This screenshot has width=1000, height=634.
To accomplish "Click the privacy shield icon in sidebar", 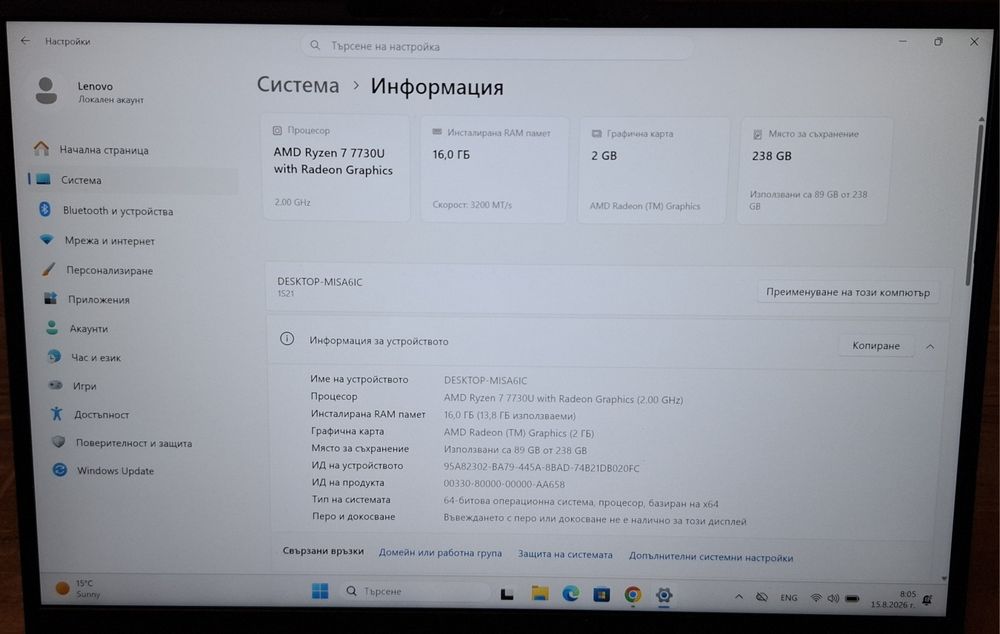I will point(58,441).
